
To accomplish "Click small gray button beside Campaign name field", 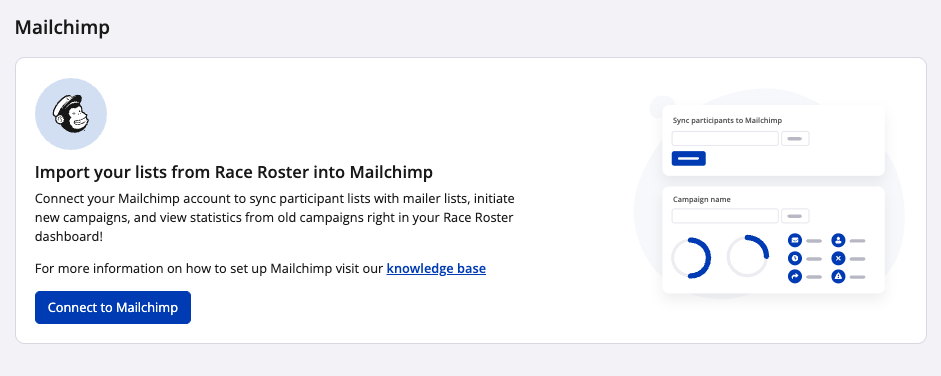I will click(795, 216).
